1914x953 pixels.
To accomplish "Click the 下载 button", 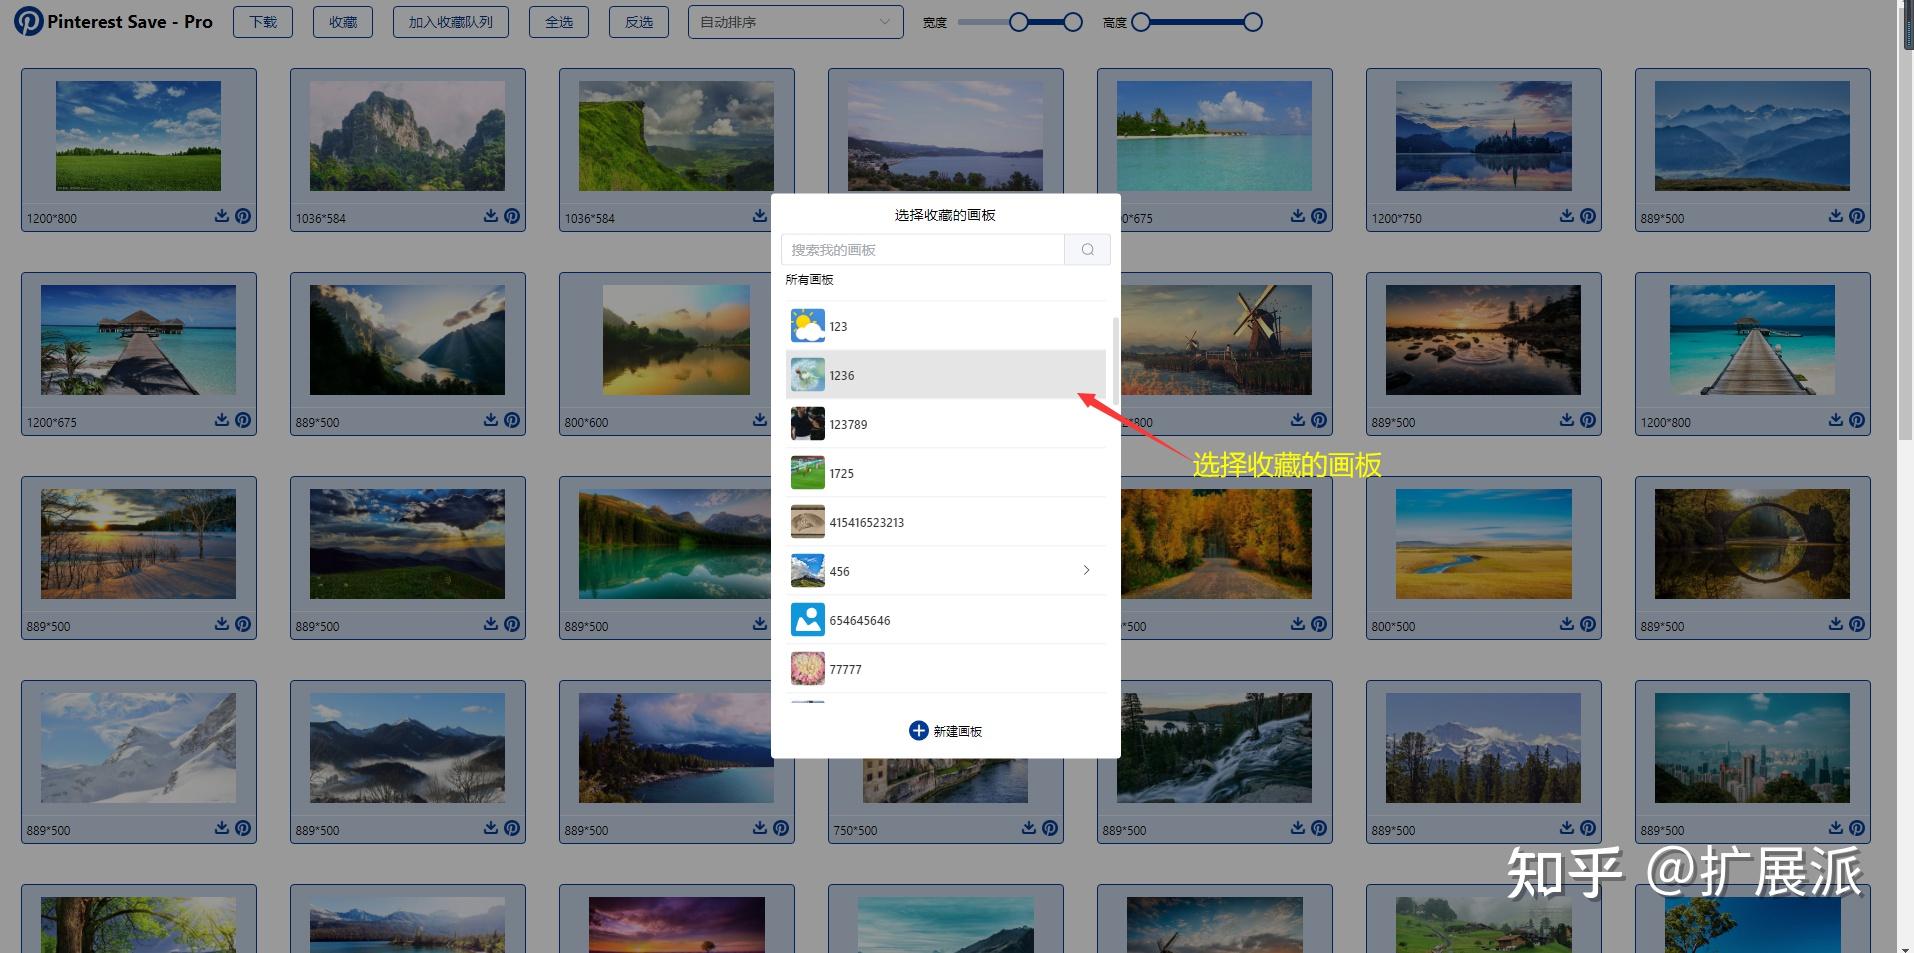I will [x=263, y=22].
